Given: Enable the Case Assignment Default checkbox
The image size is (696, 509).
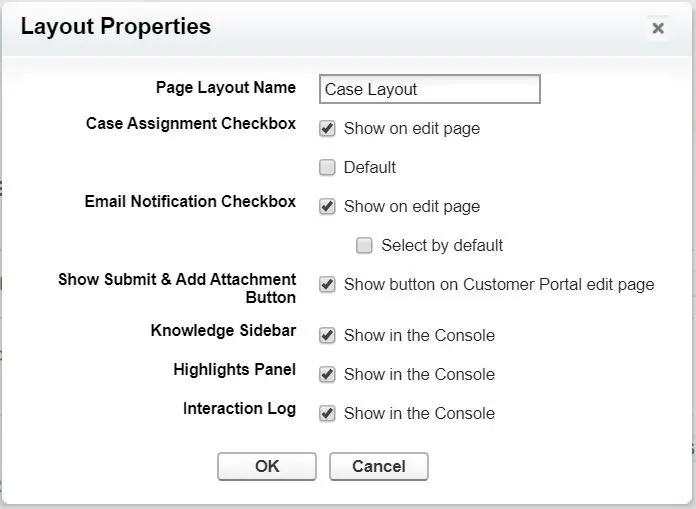Looking at the screenshot, I should pyautogui.click(x=327, y=168).
